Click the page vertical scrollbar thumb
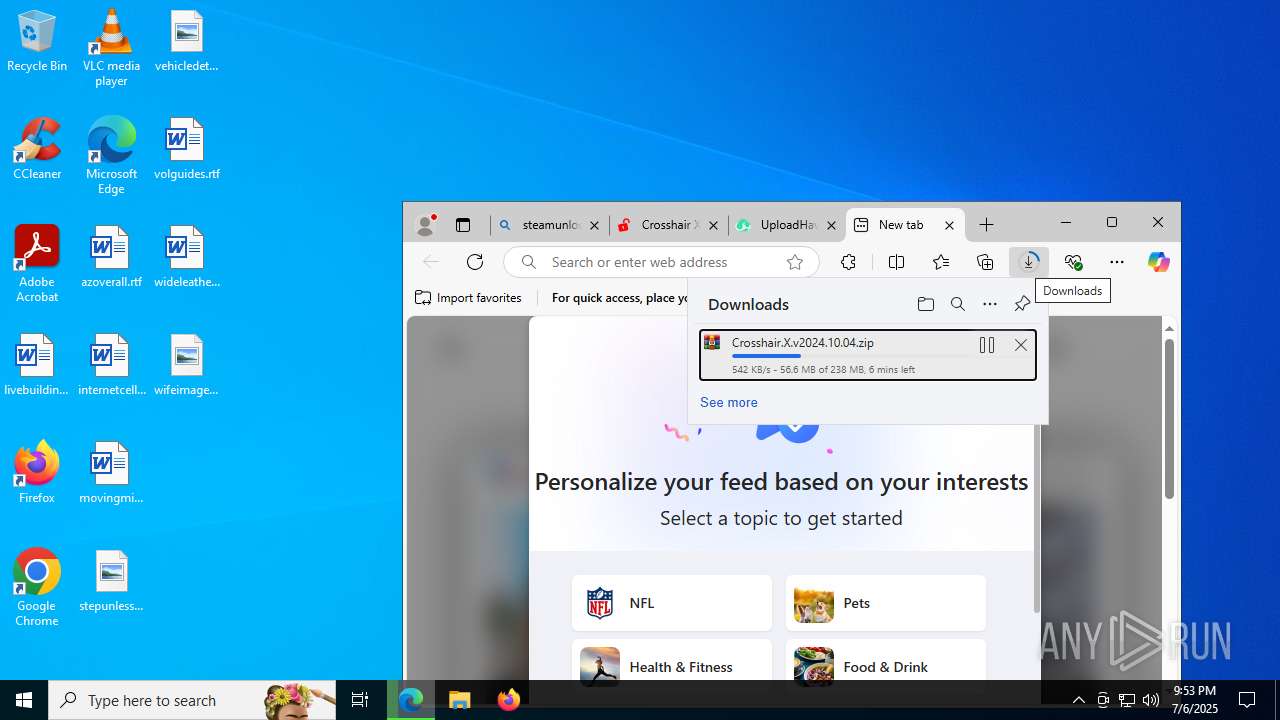 (1169, 418)
